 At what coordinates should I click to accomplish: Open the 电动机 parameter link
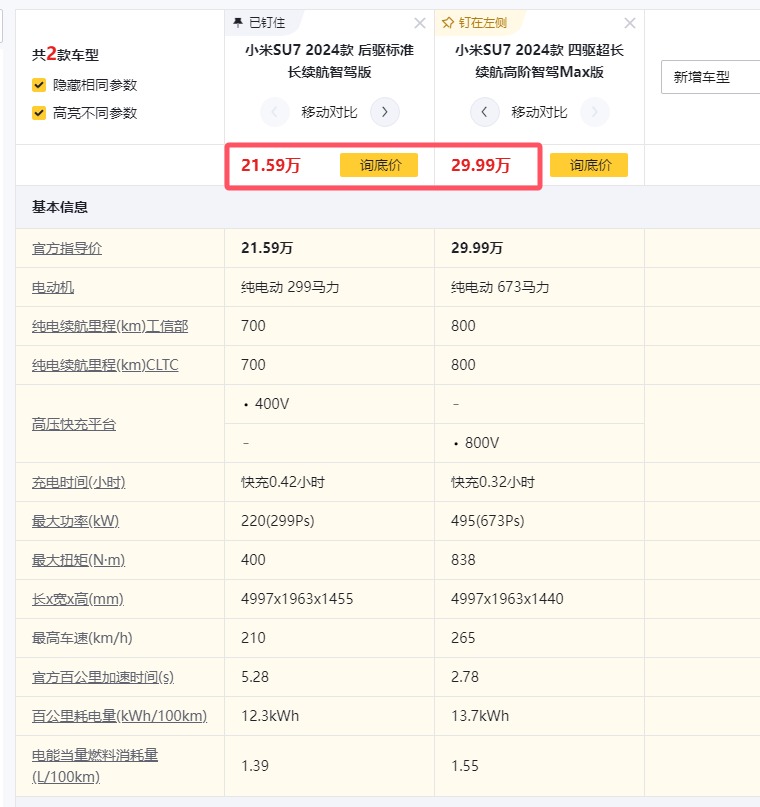click(53, 287)
